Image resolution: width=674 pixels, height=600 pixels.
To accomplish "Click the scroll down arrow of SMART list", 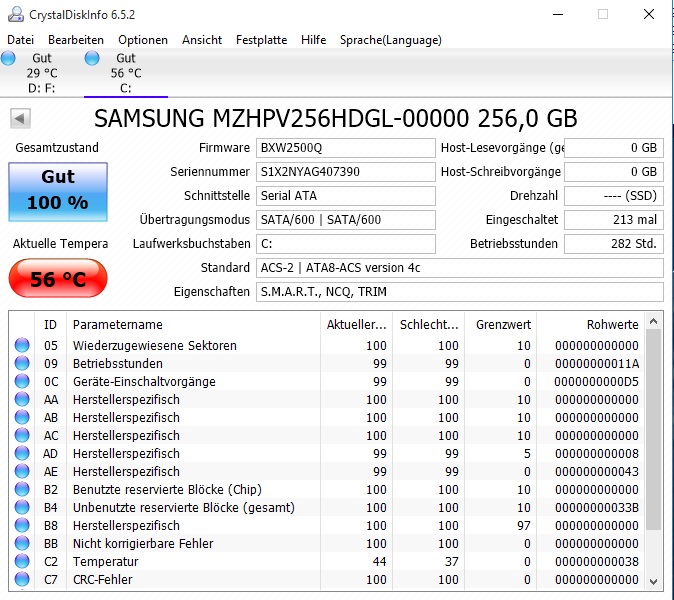I will 653,581.
